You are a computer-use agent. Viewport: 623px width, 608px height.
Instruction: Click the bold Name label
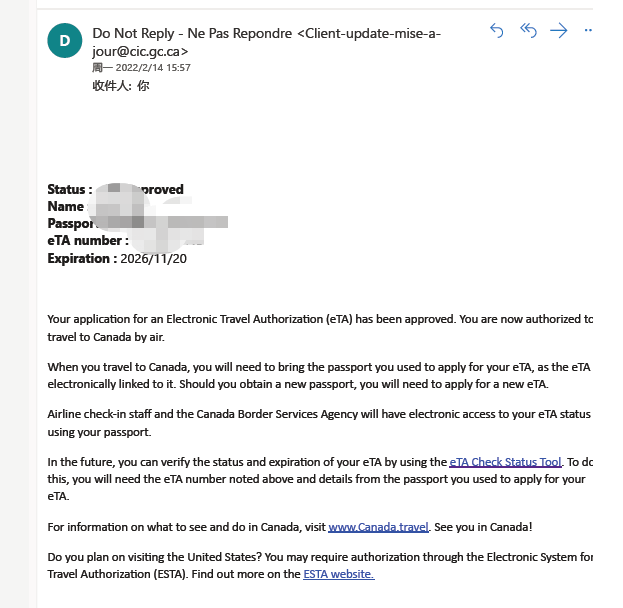pos(66,207)
